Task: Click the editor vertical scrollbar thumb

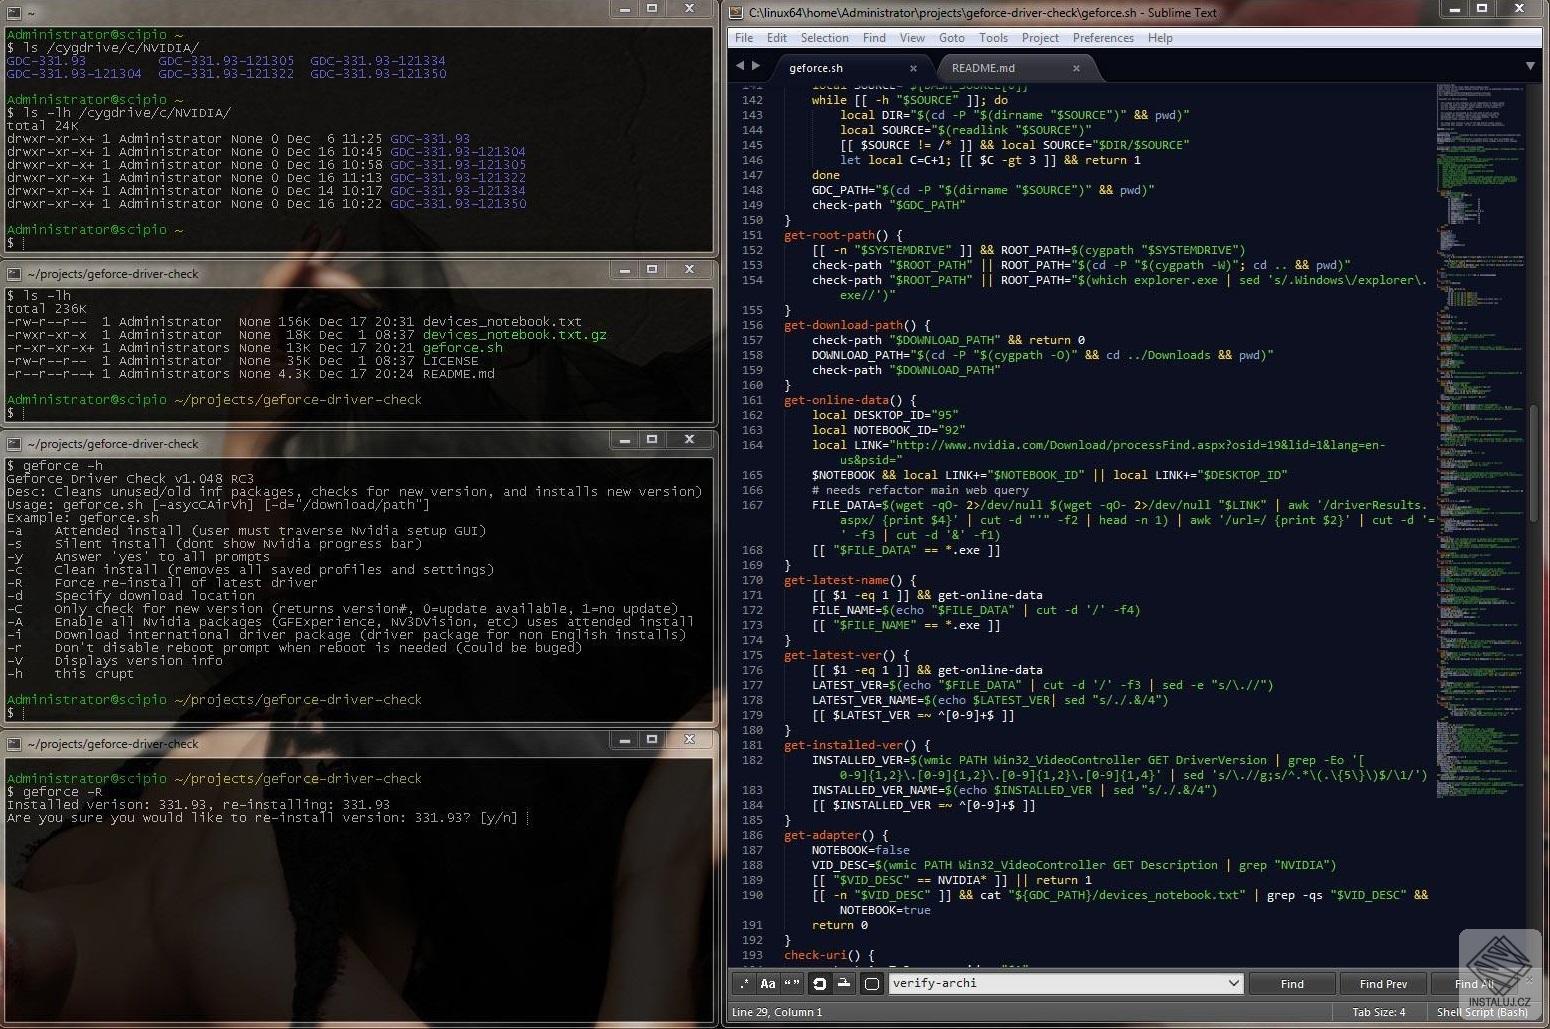Action: 1533,462
